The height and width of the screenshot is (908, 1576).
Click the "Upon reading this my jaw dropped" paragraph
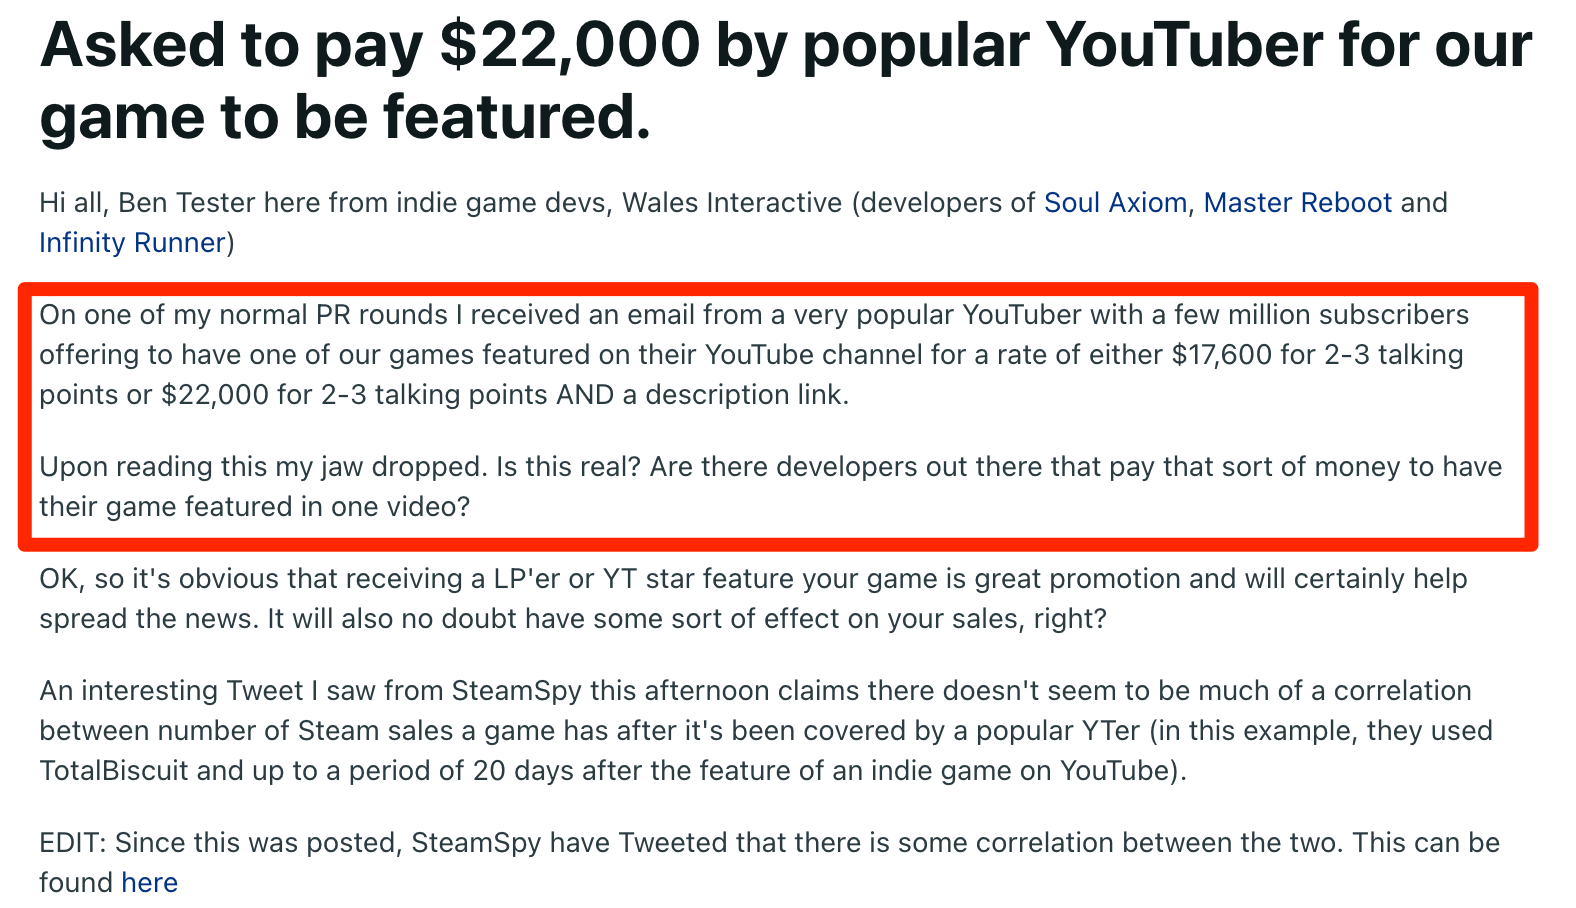tap(770, 487)
